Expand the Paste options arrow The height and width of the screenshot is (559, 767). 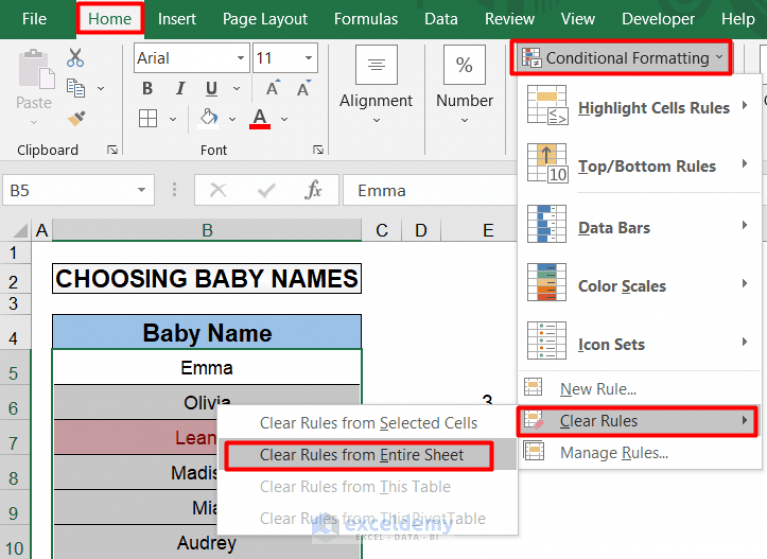(34, 122)
